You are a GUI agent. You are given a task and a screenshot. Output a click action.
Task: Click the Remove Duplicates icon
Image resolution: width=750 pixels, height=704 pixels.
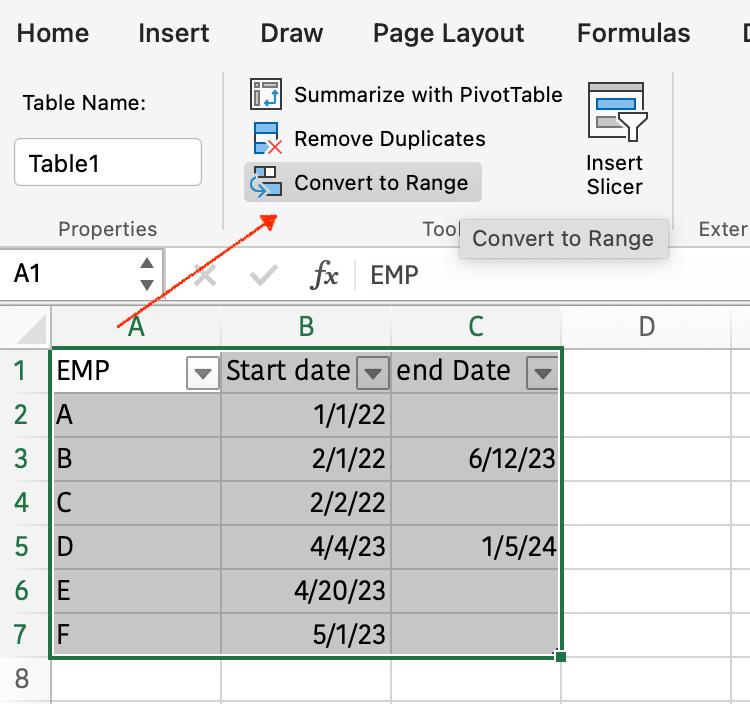click(267, 138)
